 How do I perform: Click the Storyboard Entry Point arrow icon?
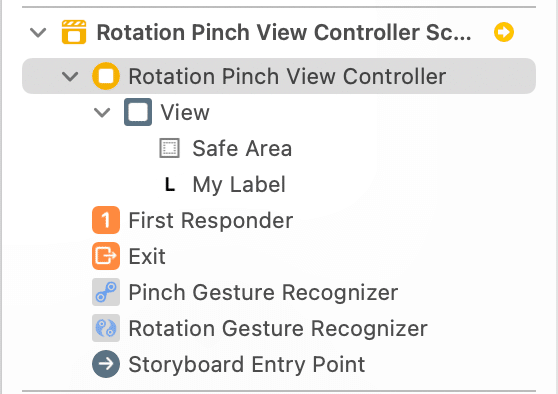pos(106,364)
